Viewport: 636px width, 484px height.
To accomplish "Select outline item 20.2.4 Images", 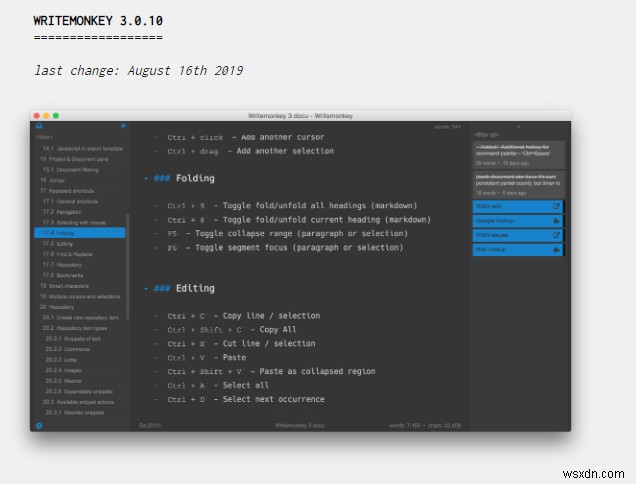I will pyautogui.click(x=63, y=370).
